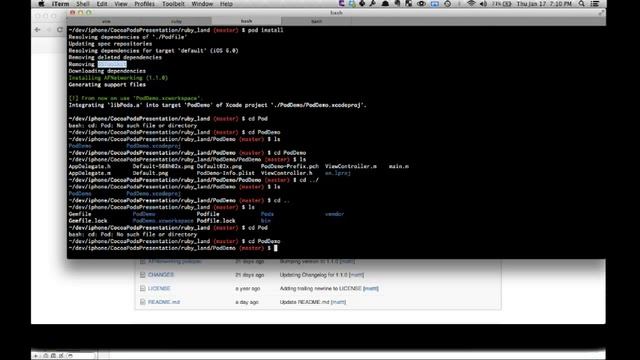Click the volume speaker icon
The image size is (640, 360).
pyautogui.click(x=484, y=4)
